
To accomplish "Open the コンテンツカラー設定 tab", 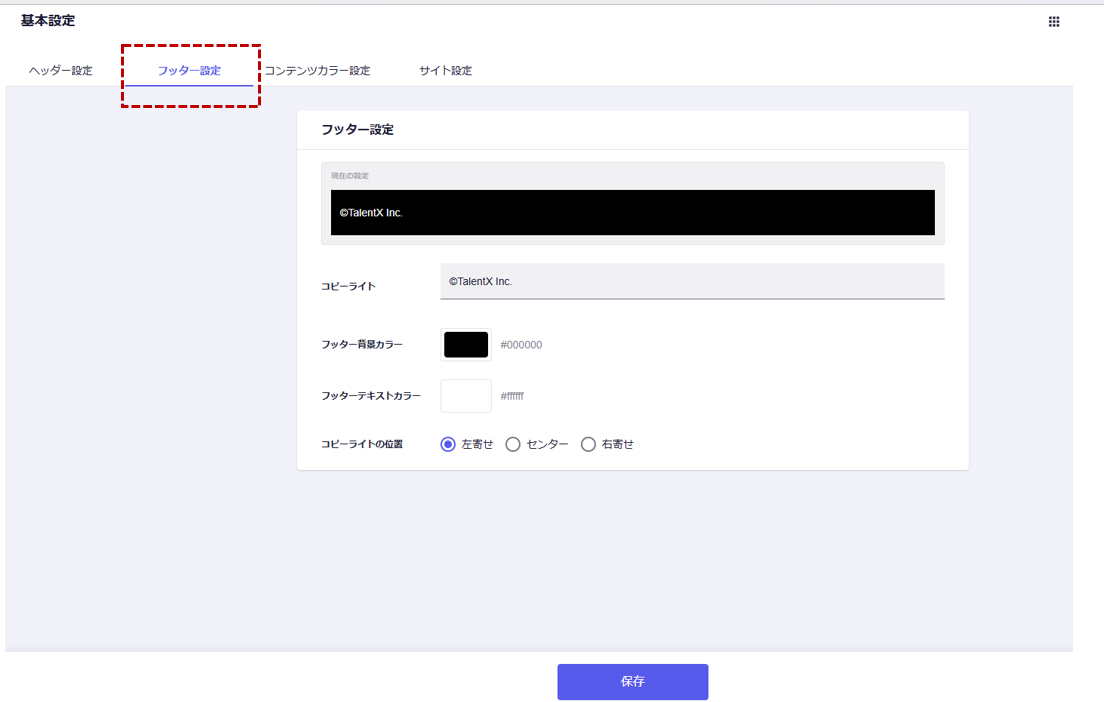I will pos(317,71).
